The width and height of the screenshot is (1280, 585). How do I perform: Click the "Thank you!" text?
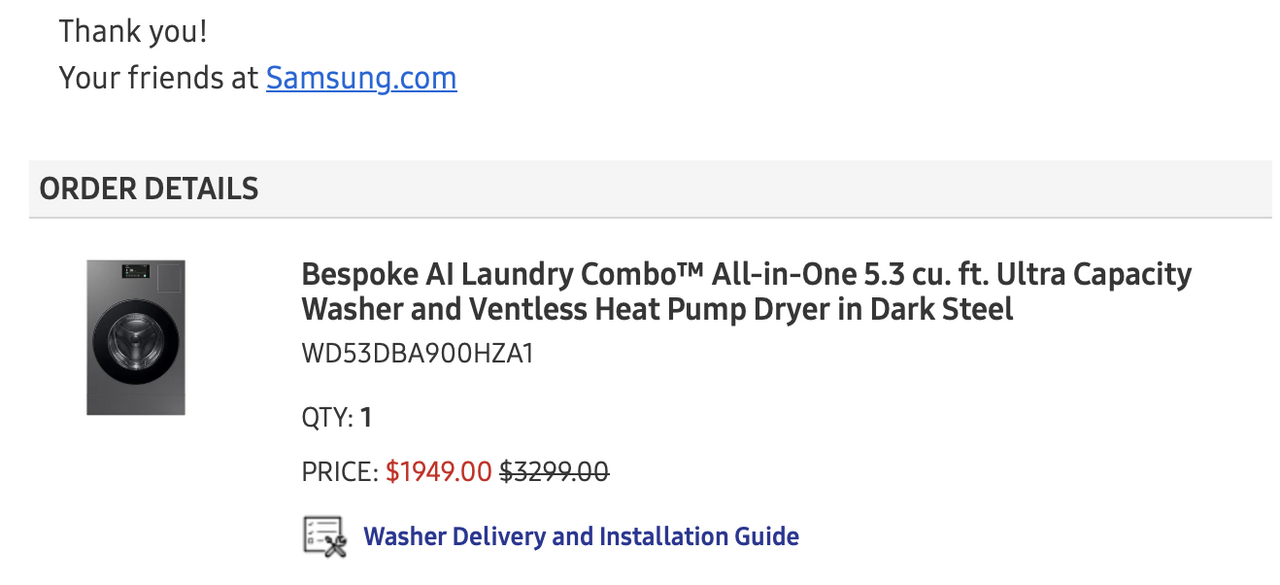[x=133, y=31]
